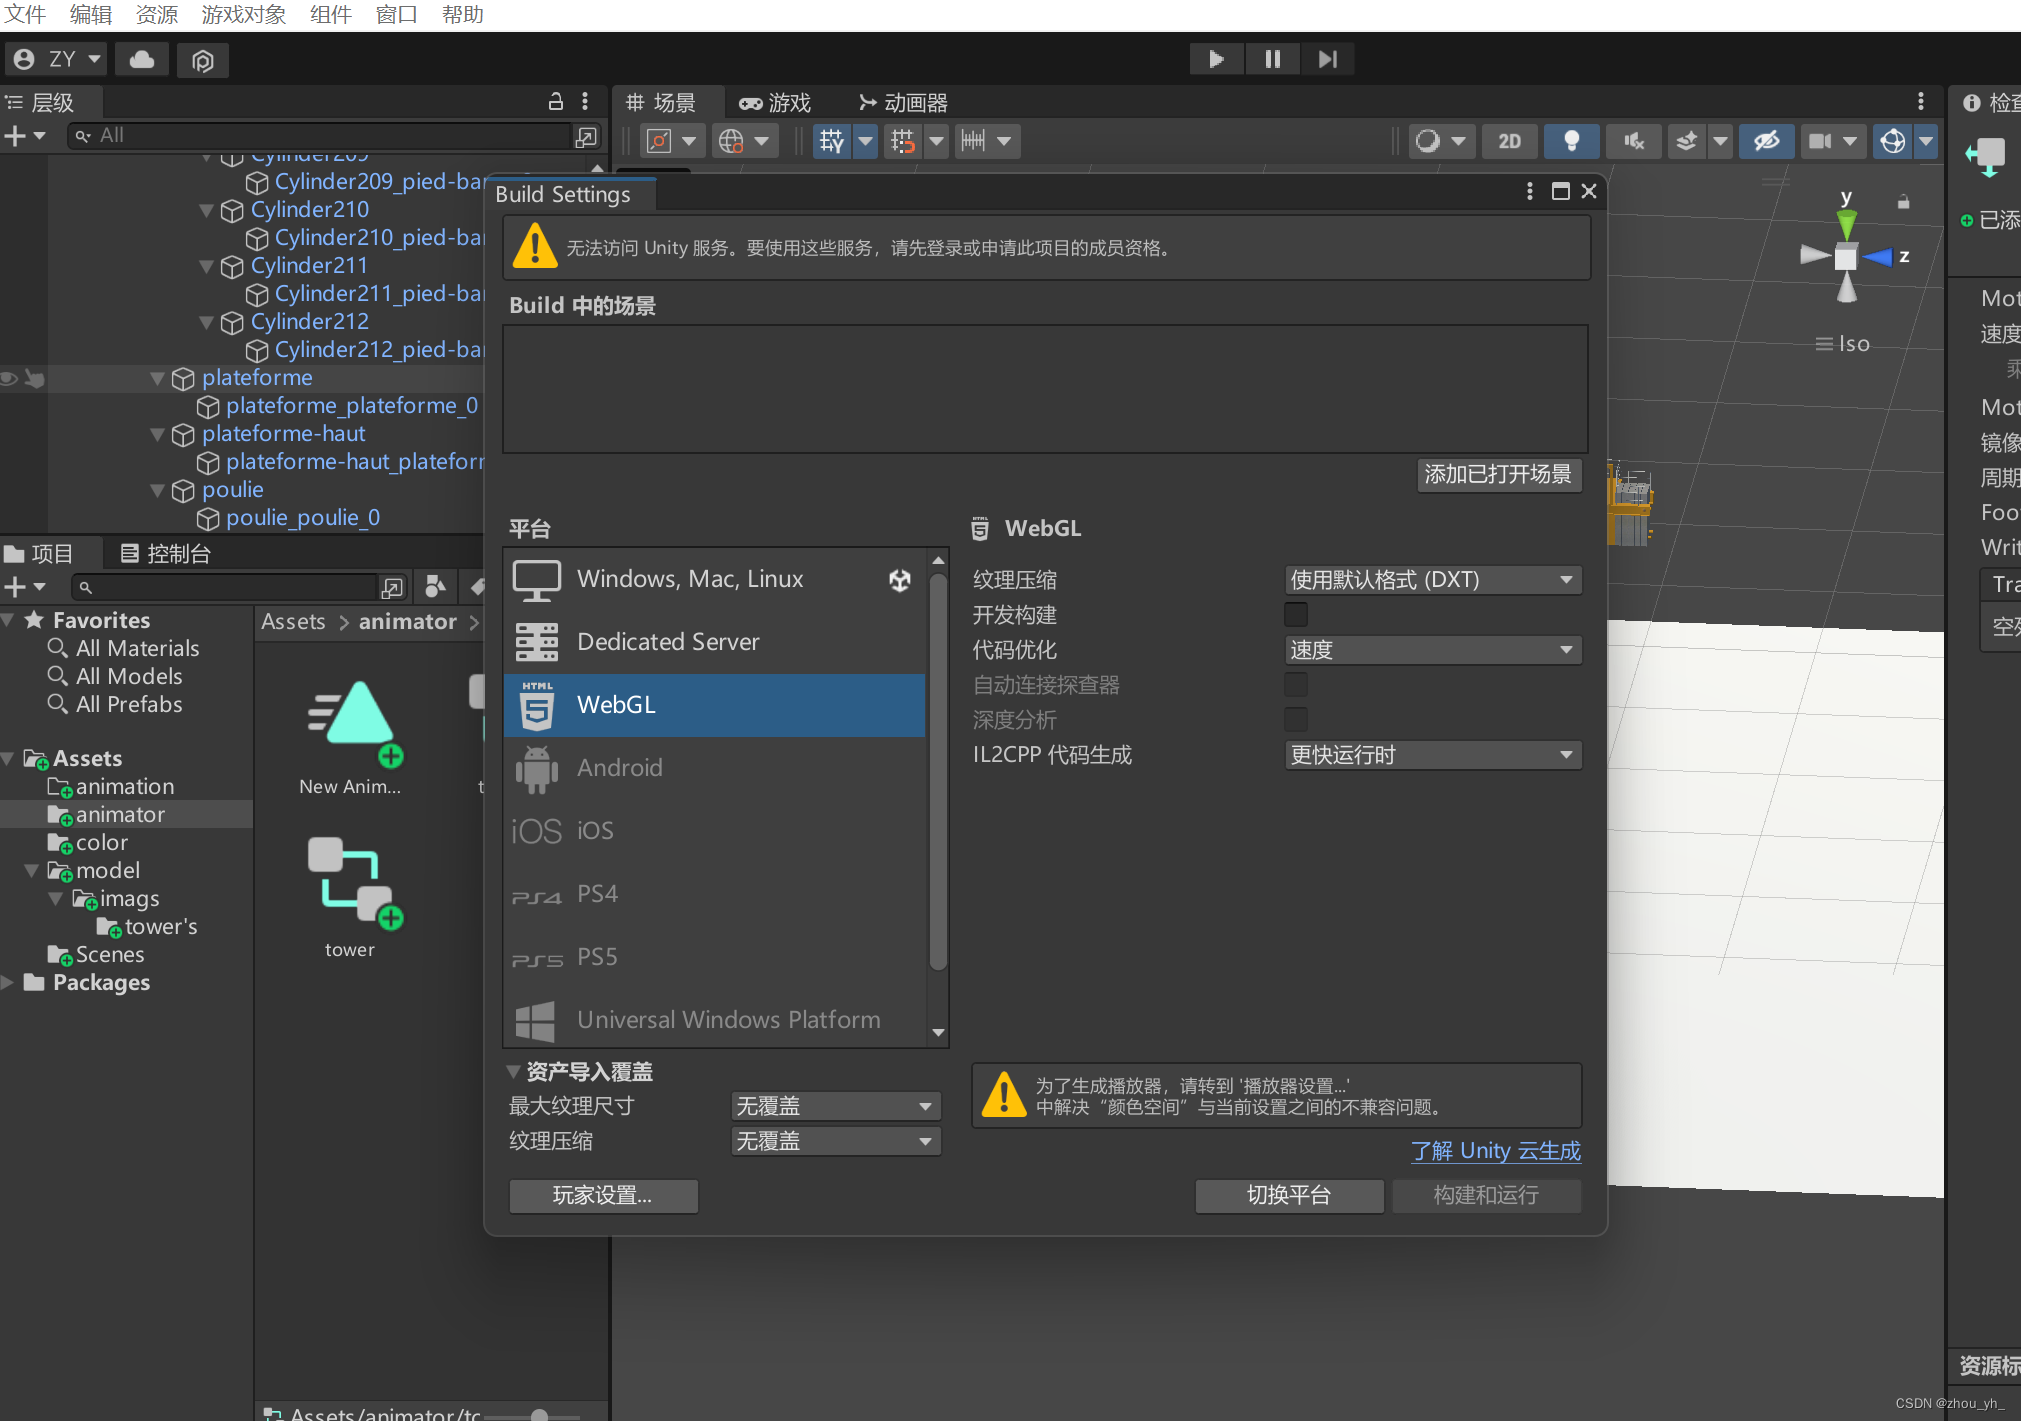The height and width of the screenshot is (1421, 2021).
Task: Switch to the 游戏 tab
Action: (x=775, y=102)
